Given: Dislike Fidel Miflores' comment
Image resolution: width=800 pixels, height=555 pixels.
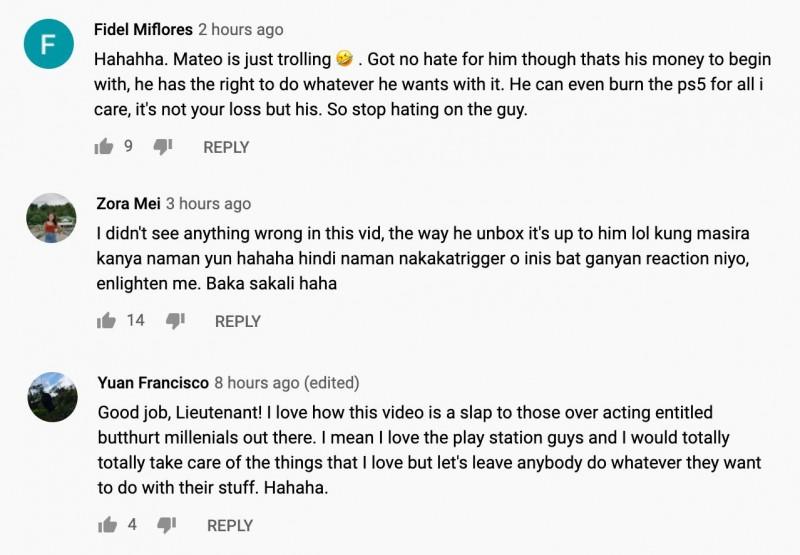Looking at the screenshot, I should tap(163, 147).
